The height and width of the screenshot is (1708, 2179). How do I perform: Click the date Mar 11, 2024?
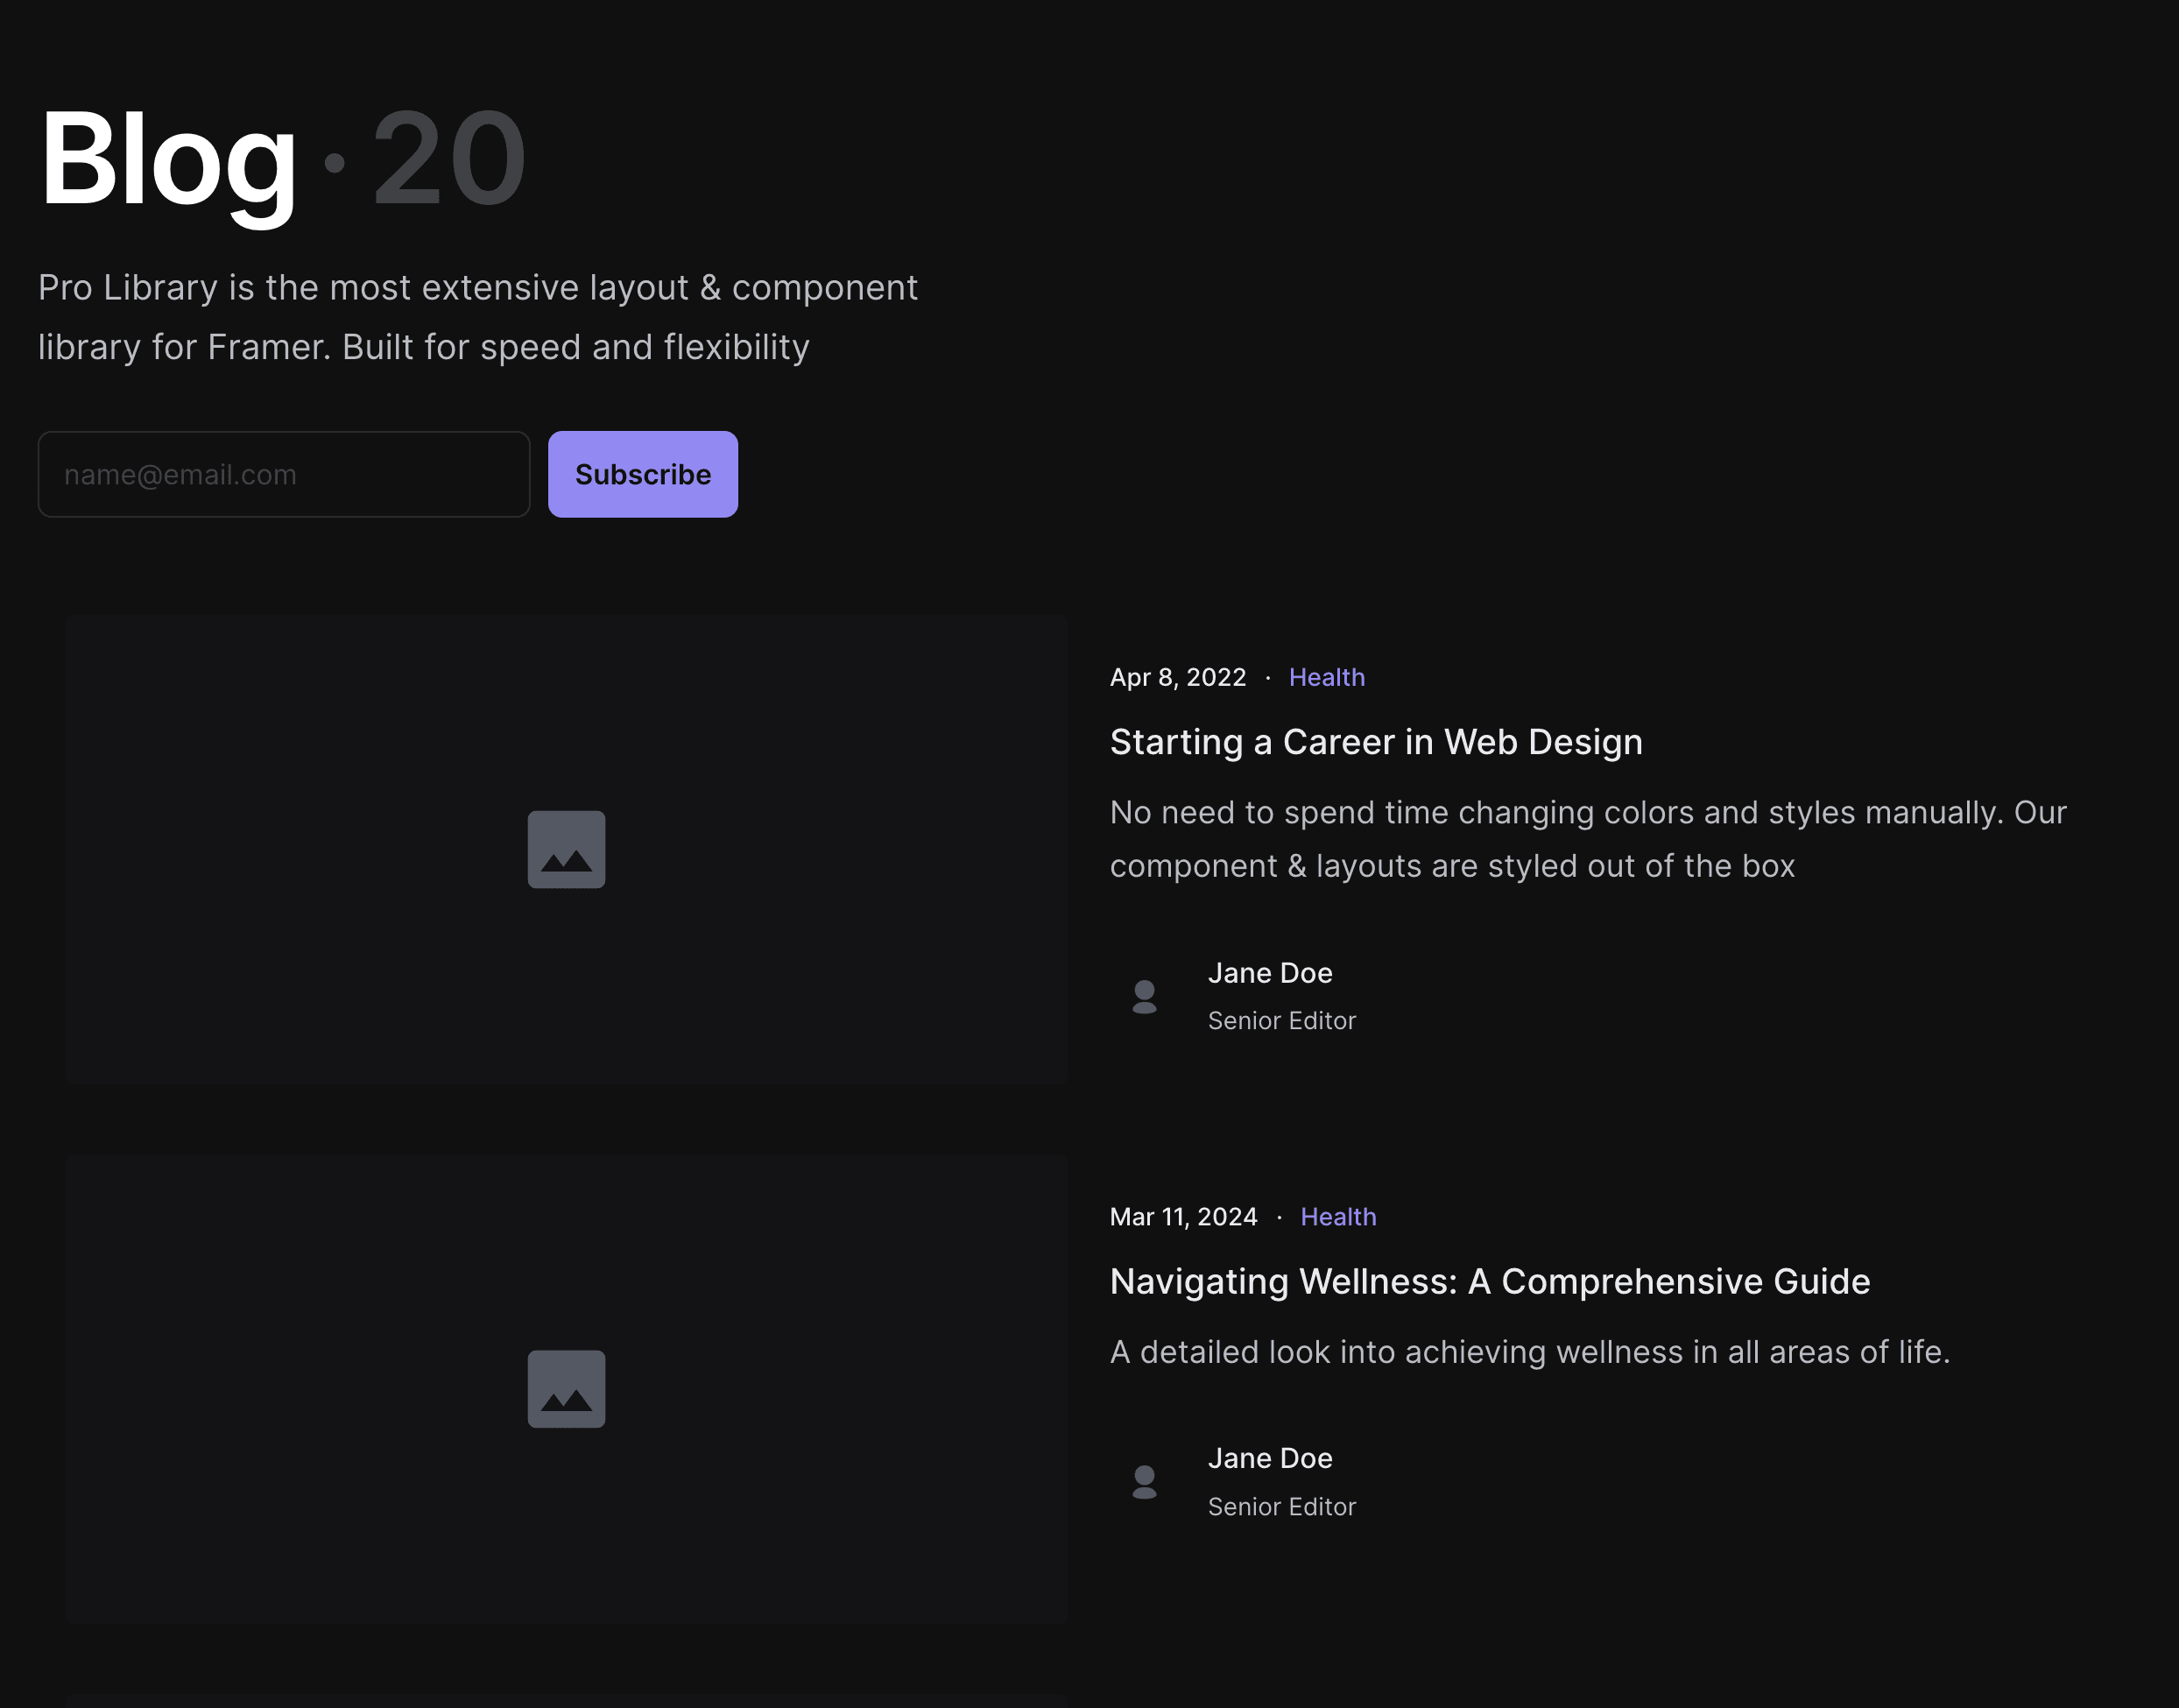pyautogui.click(x=1184, y=1216)
